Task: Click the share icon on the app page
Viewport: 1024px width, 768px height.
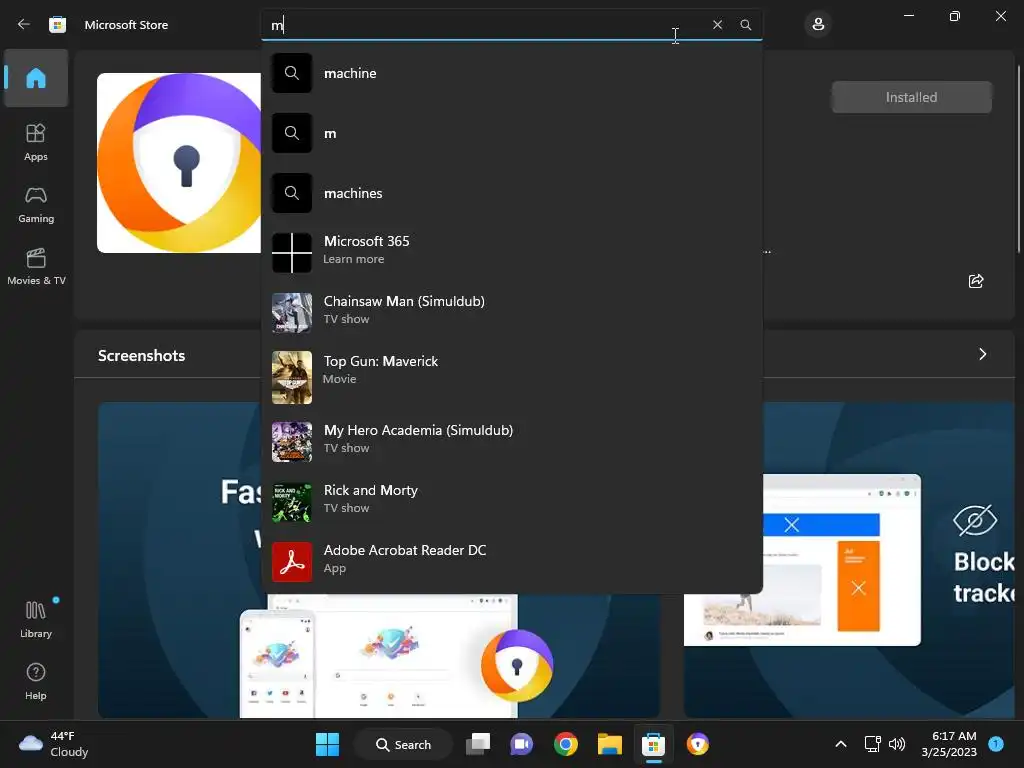Action: click(976, 281)
